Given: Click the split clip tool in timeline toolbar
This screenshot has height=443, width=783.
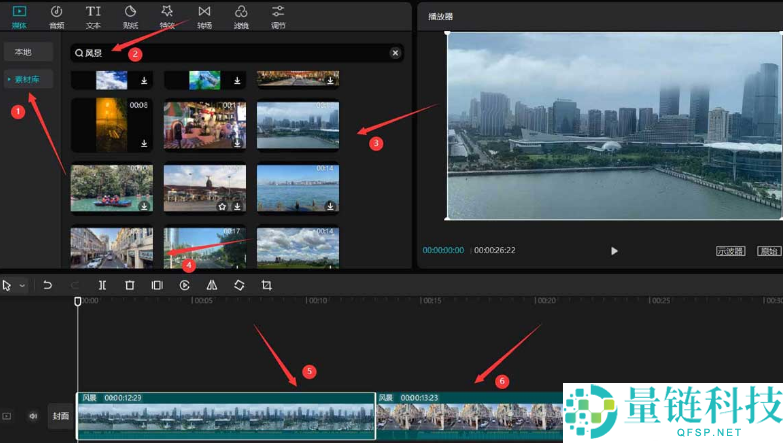Looking at the screenshot, I should click(103, 285).
